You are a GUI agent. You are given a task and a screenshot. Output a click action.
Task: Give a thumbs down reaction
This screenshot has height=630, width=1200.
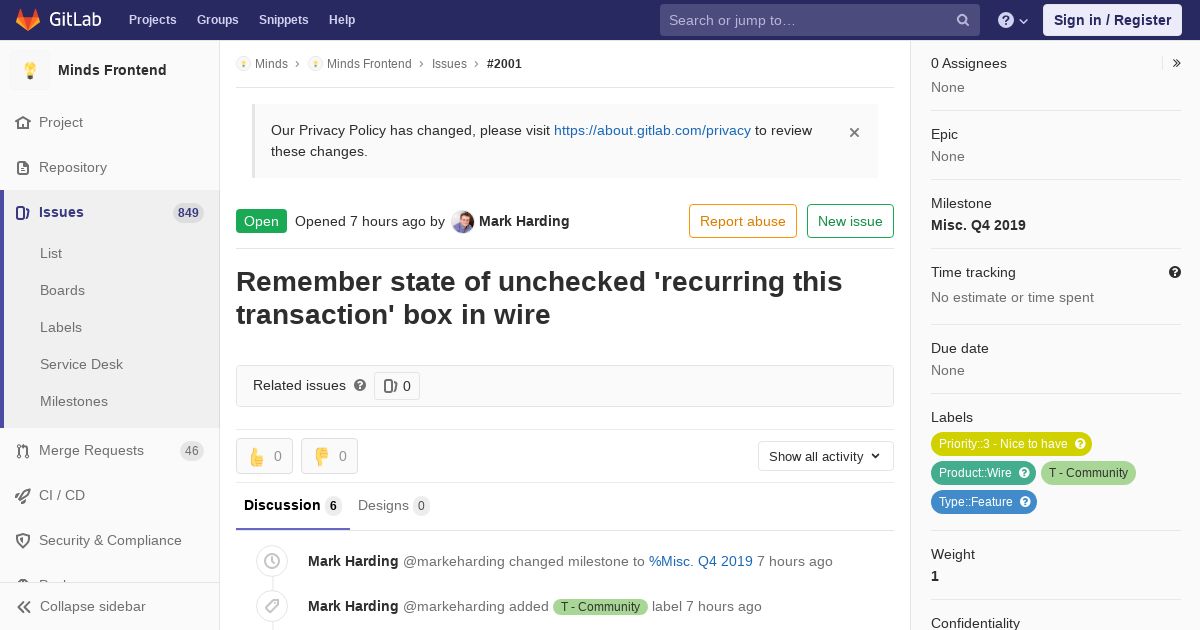[x=329, y=456]
